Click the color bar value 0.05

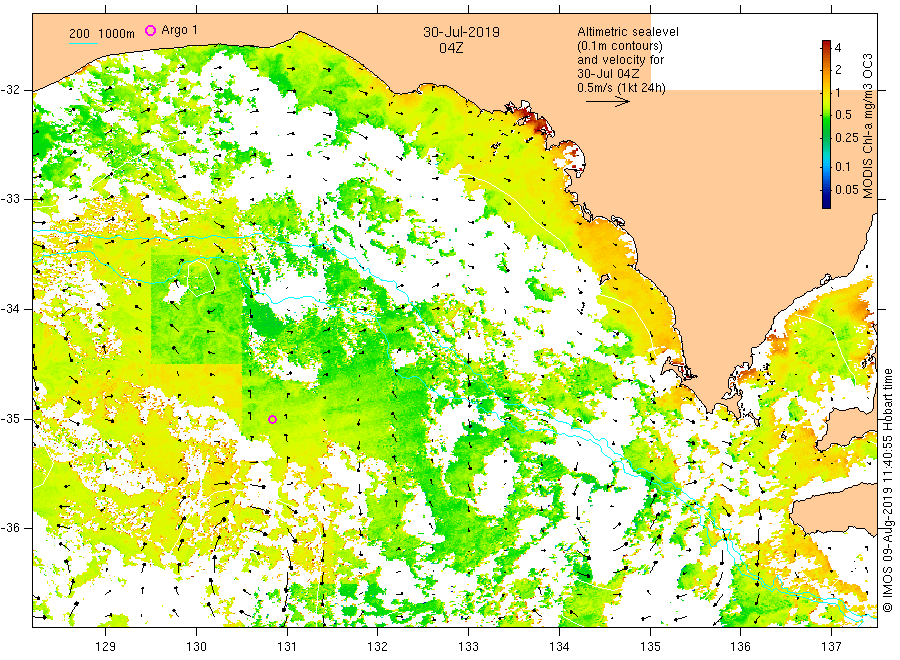click(x=847, y=190)
